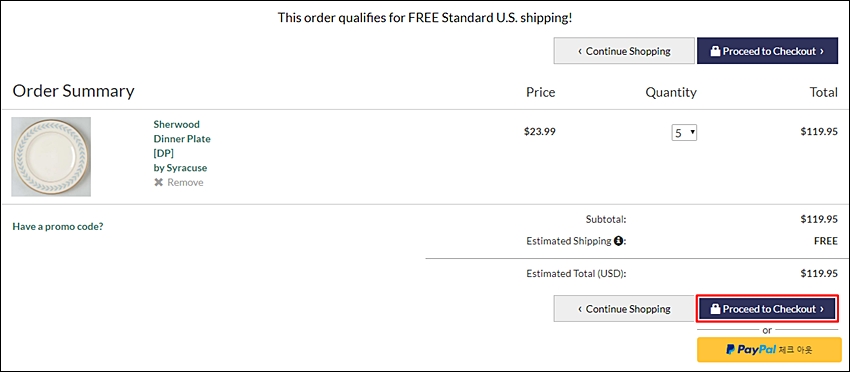This screenshot has height=372, width=850.
Task: Open the Sherwood Dinner Plate product link
Action: (x=182, y=139)
